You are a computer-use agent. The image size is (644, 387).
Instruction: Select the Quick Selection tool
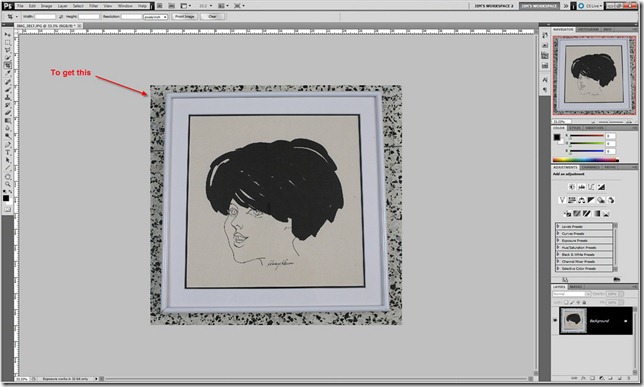pyautogui.click(x=7, y=58)
